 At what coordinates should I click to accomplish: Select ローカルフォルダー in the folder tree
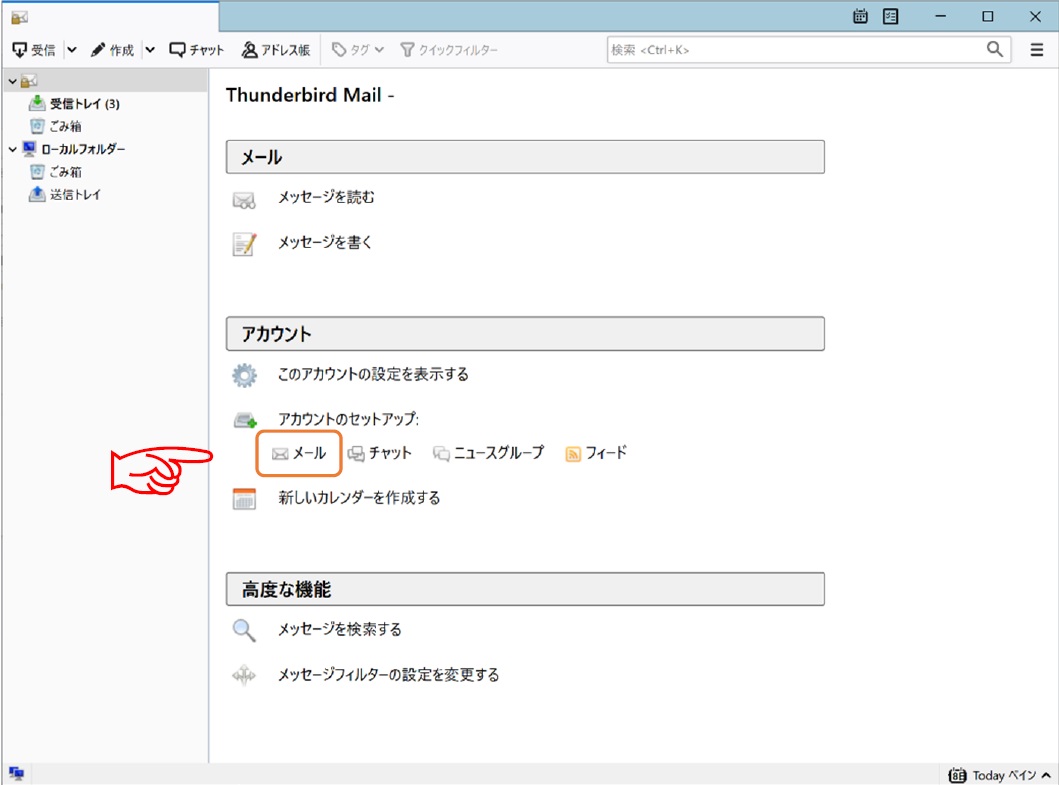click(x=74, y=149)
